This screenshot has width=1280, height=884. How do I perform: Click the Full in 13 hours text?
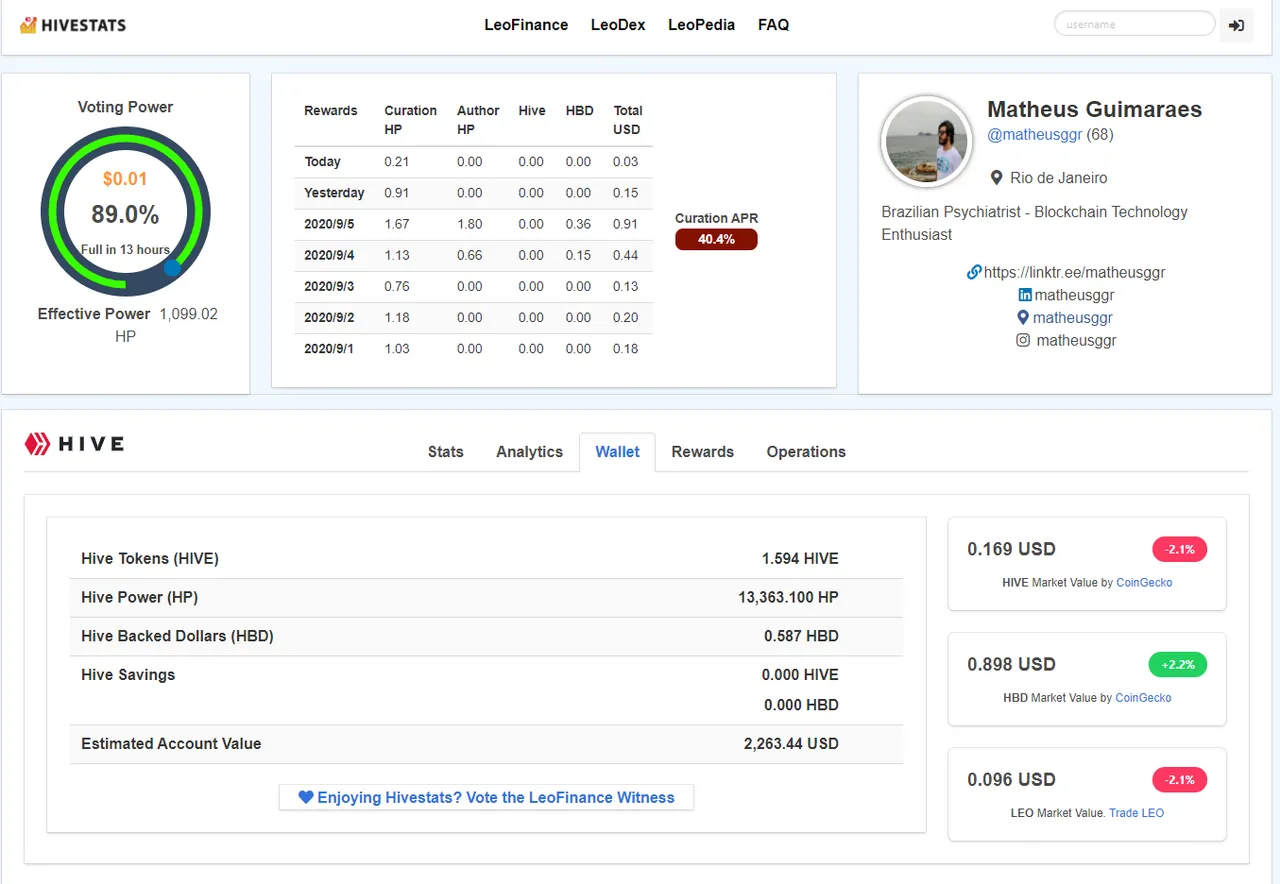[125, 250]
